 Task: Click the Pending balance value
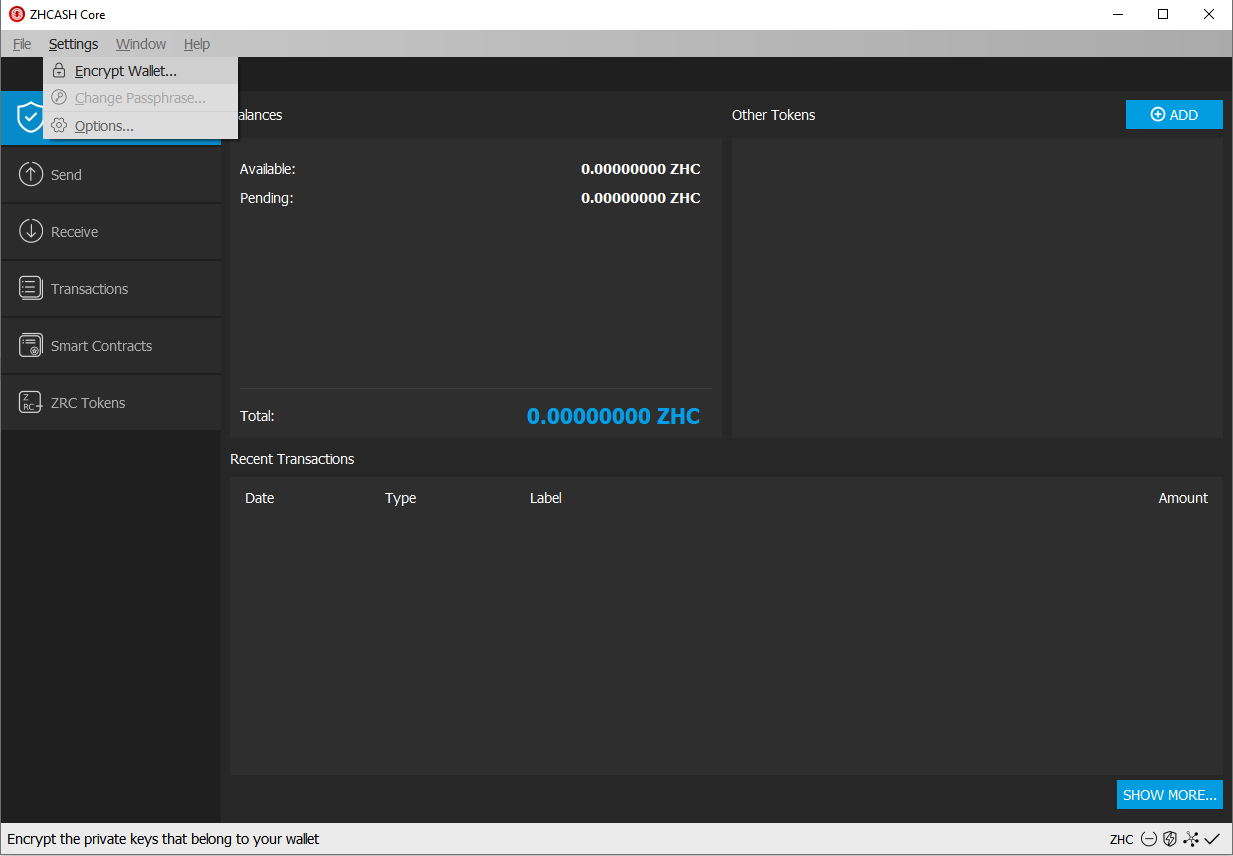[x=640, y=198]
